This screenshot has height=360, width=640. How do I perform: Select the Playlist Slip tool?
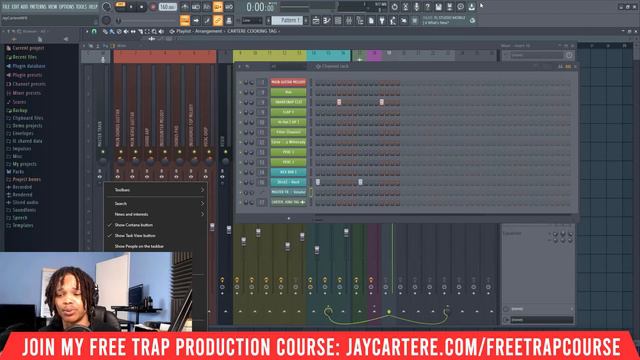[133, 31]
